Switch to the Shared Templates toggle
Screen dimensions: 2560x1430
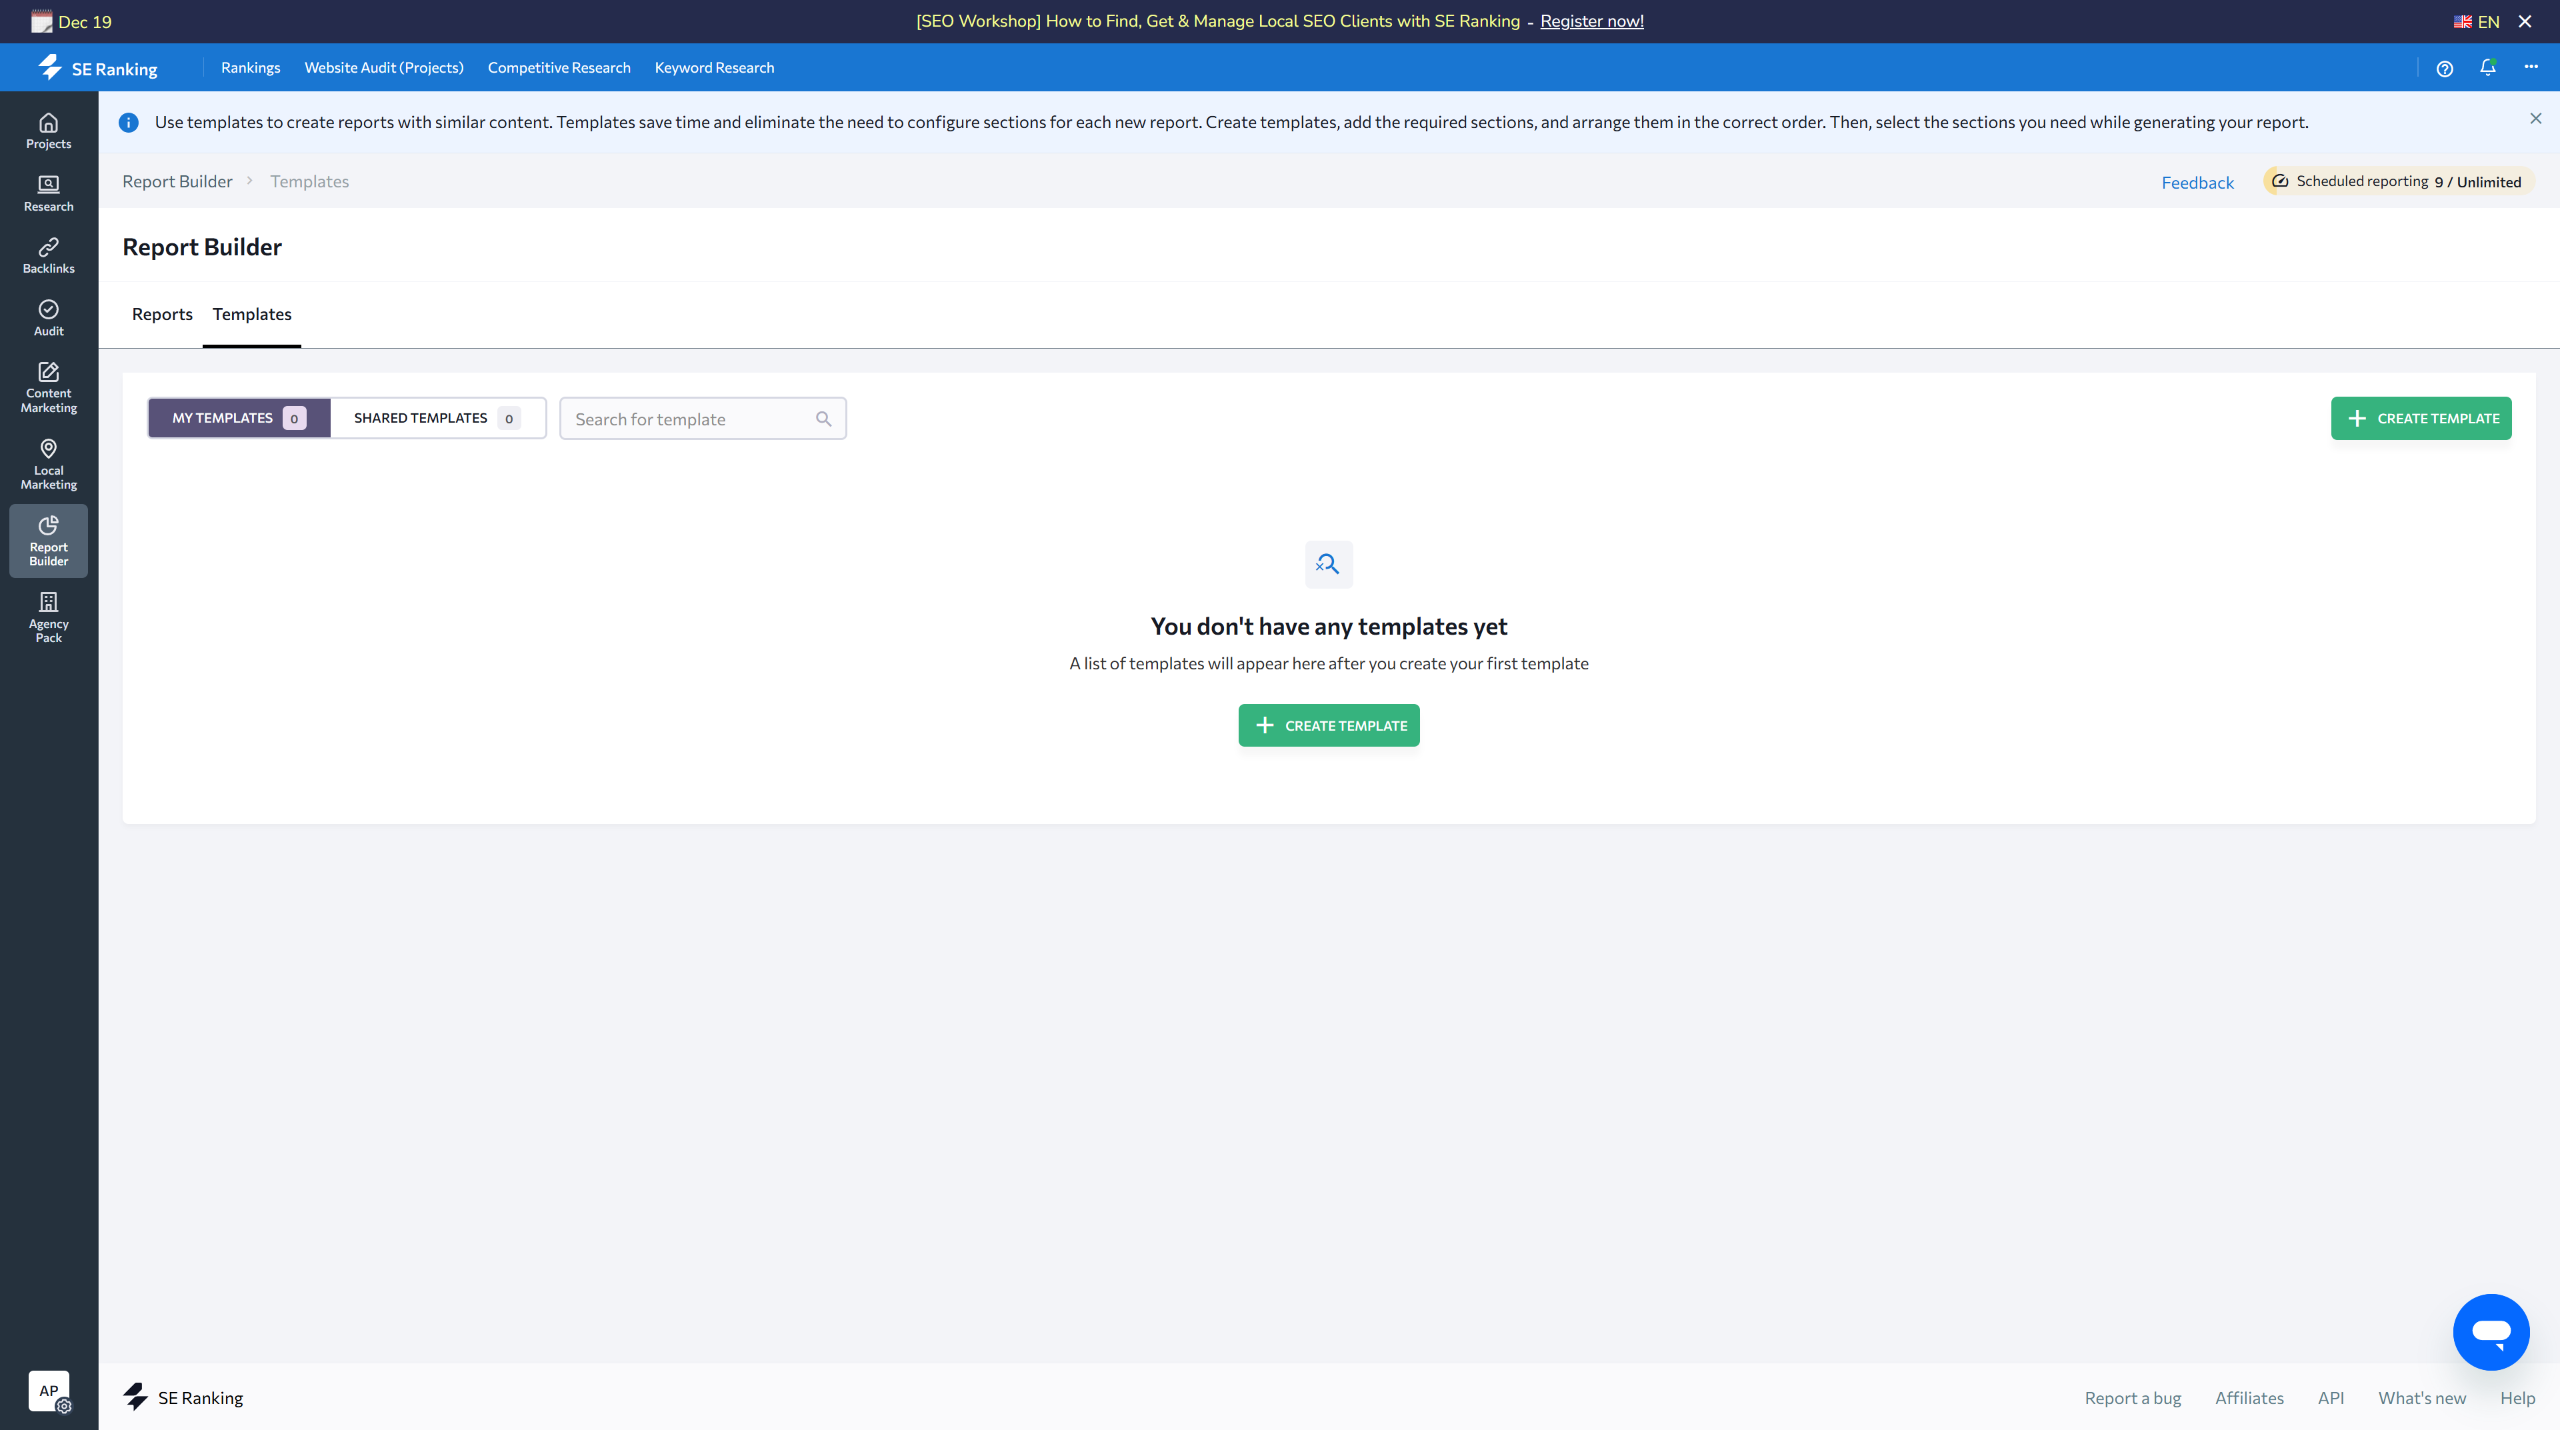tap(437, 418)
